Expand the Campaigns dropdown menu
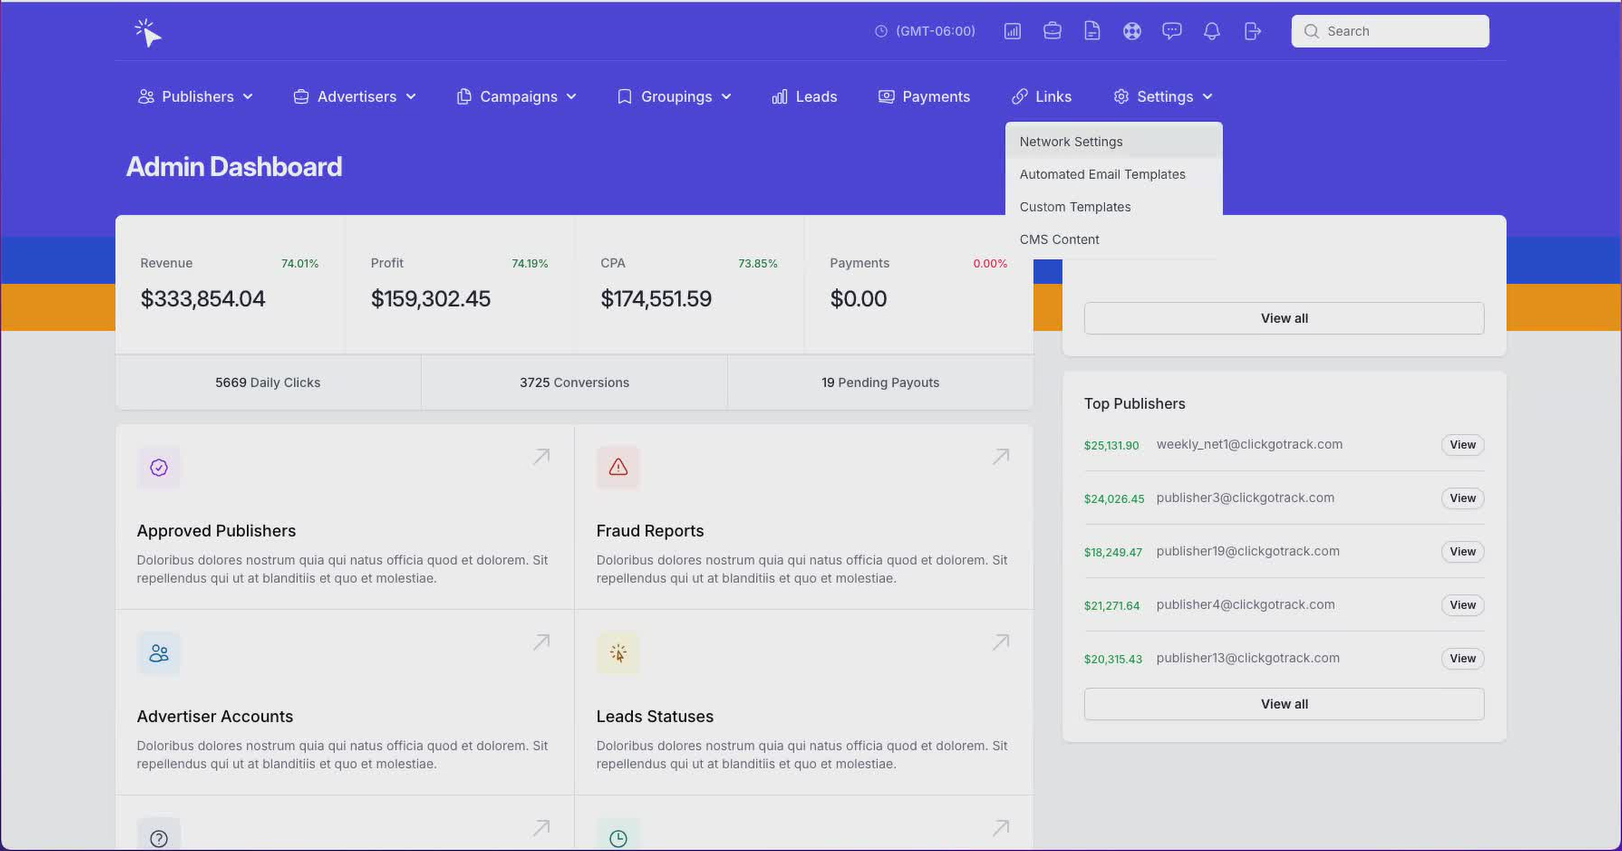Screen dimensions: 1622x851 click(x=517, y=97)
